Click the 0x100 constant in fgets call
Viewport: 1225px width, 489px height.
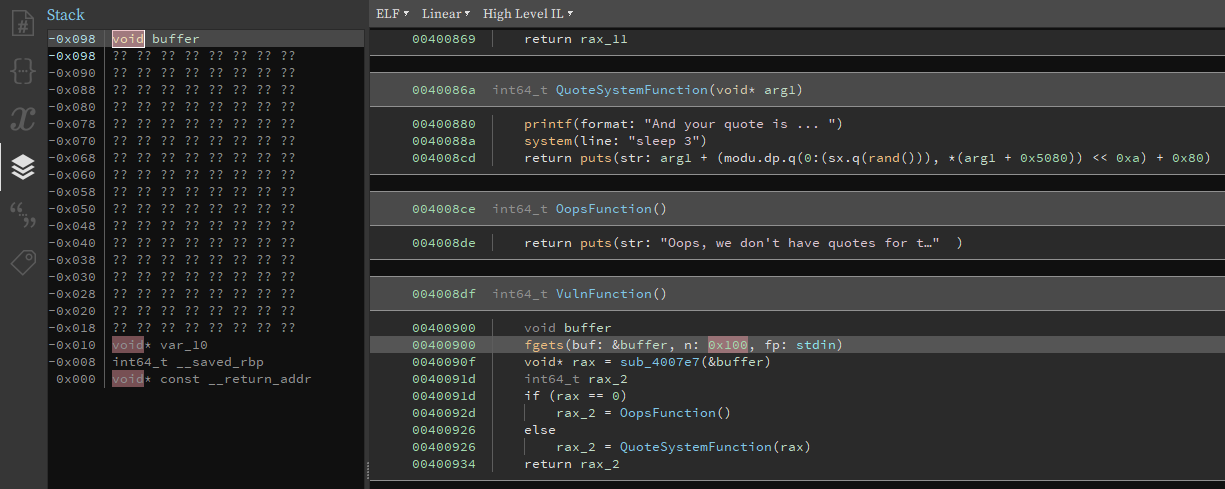pyautogui.click(x=727, y=345)
